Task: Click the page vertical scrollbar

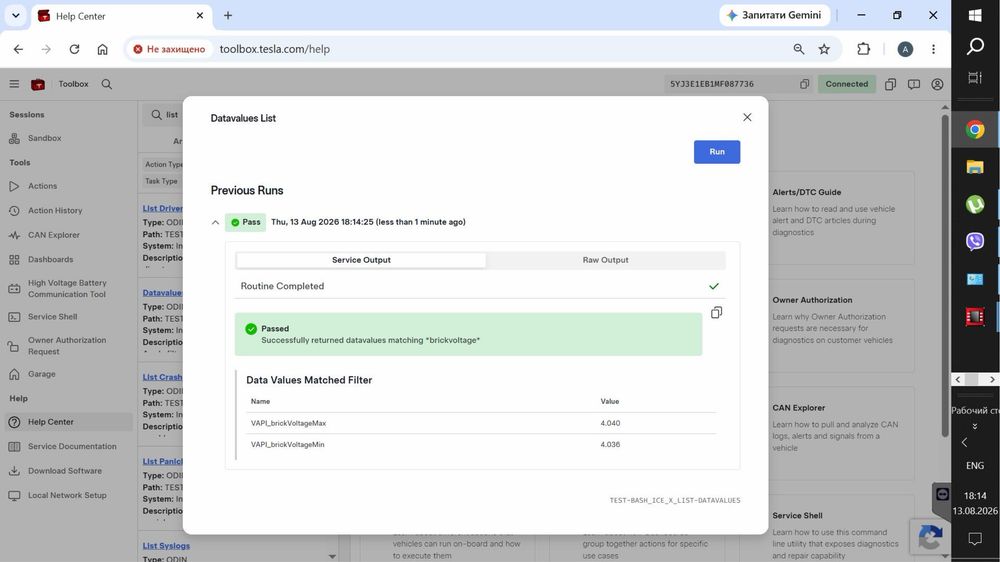Action: 945,274
